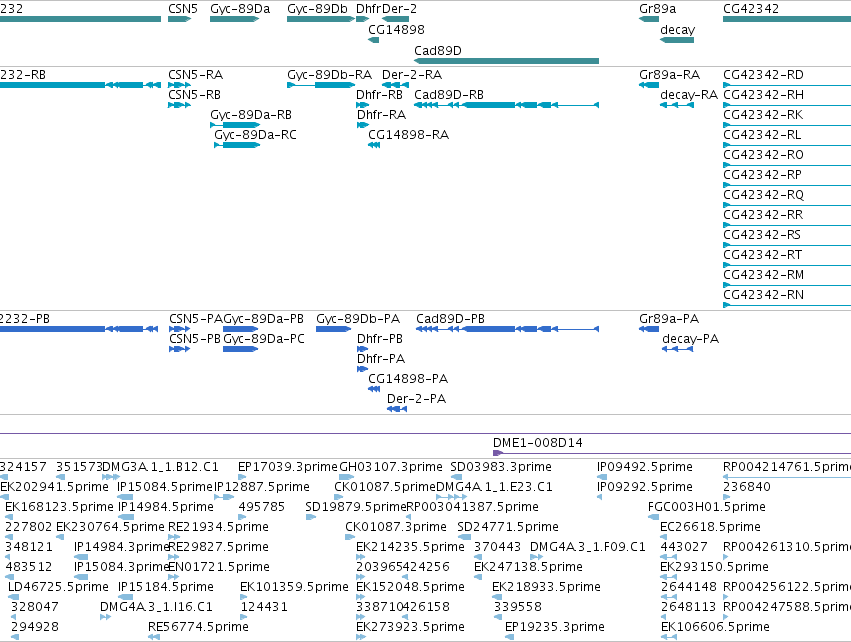Image resolution: width=851 pixels, height=642 pixels.
Task: Click the CSN5-PB protein label
Action: 195,339
